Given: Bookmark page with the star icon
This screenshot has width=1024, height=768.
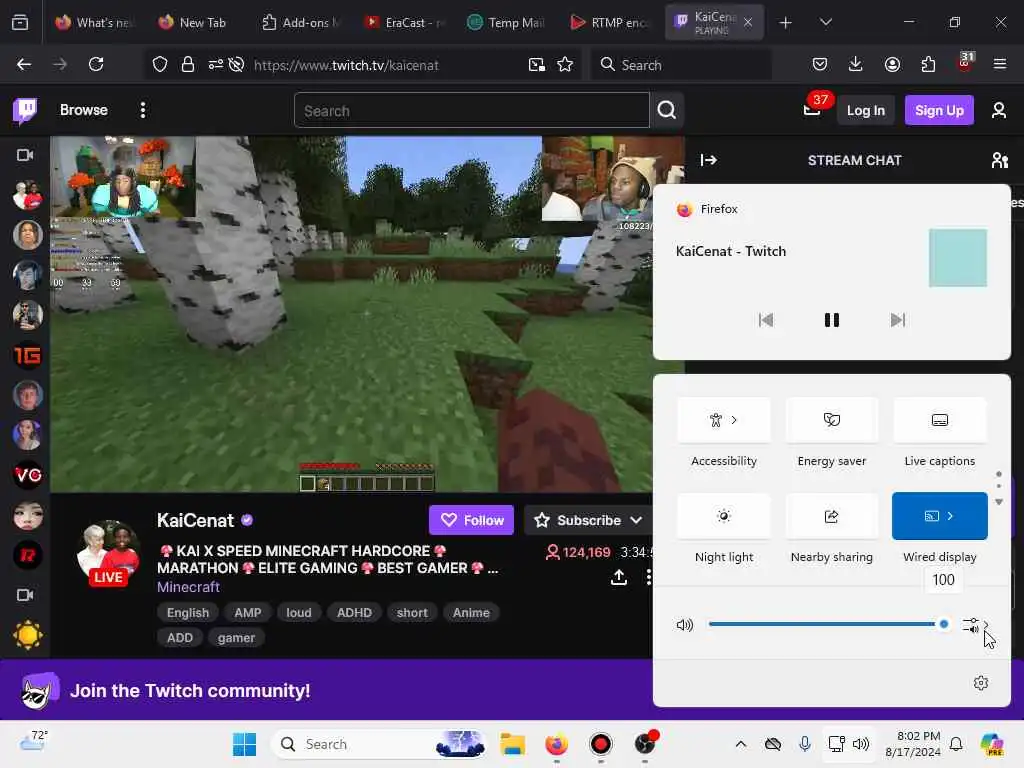Looking at the screenshot, I should (565, 64).
